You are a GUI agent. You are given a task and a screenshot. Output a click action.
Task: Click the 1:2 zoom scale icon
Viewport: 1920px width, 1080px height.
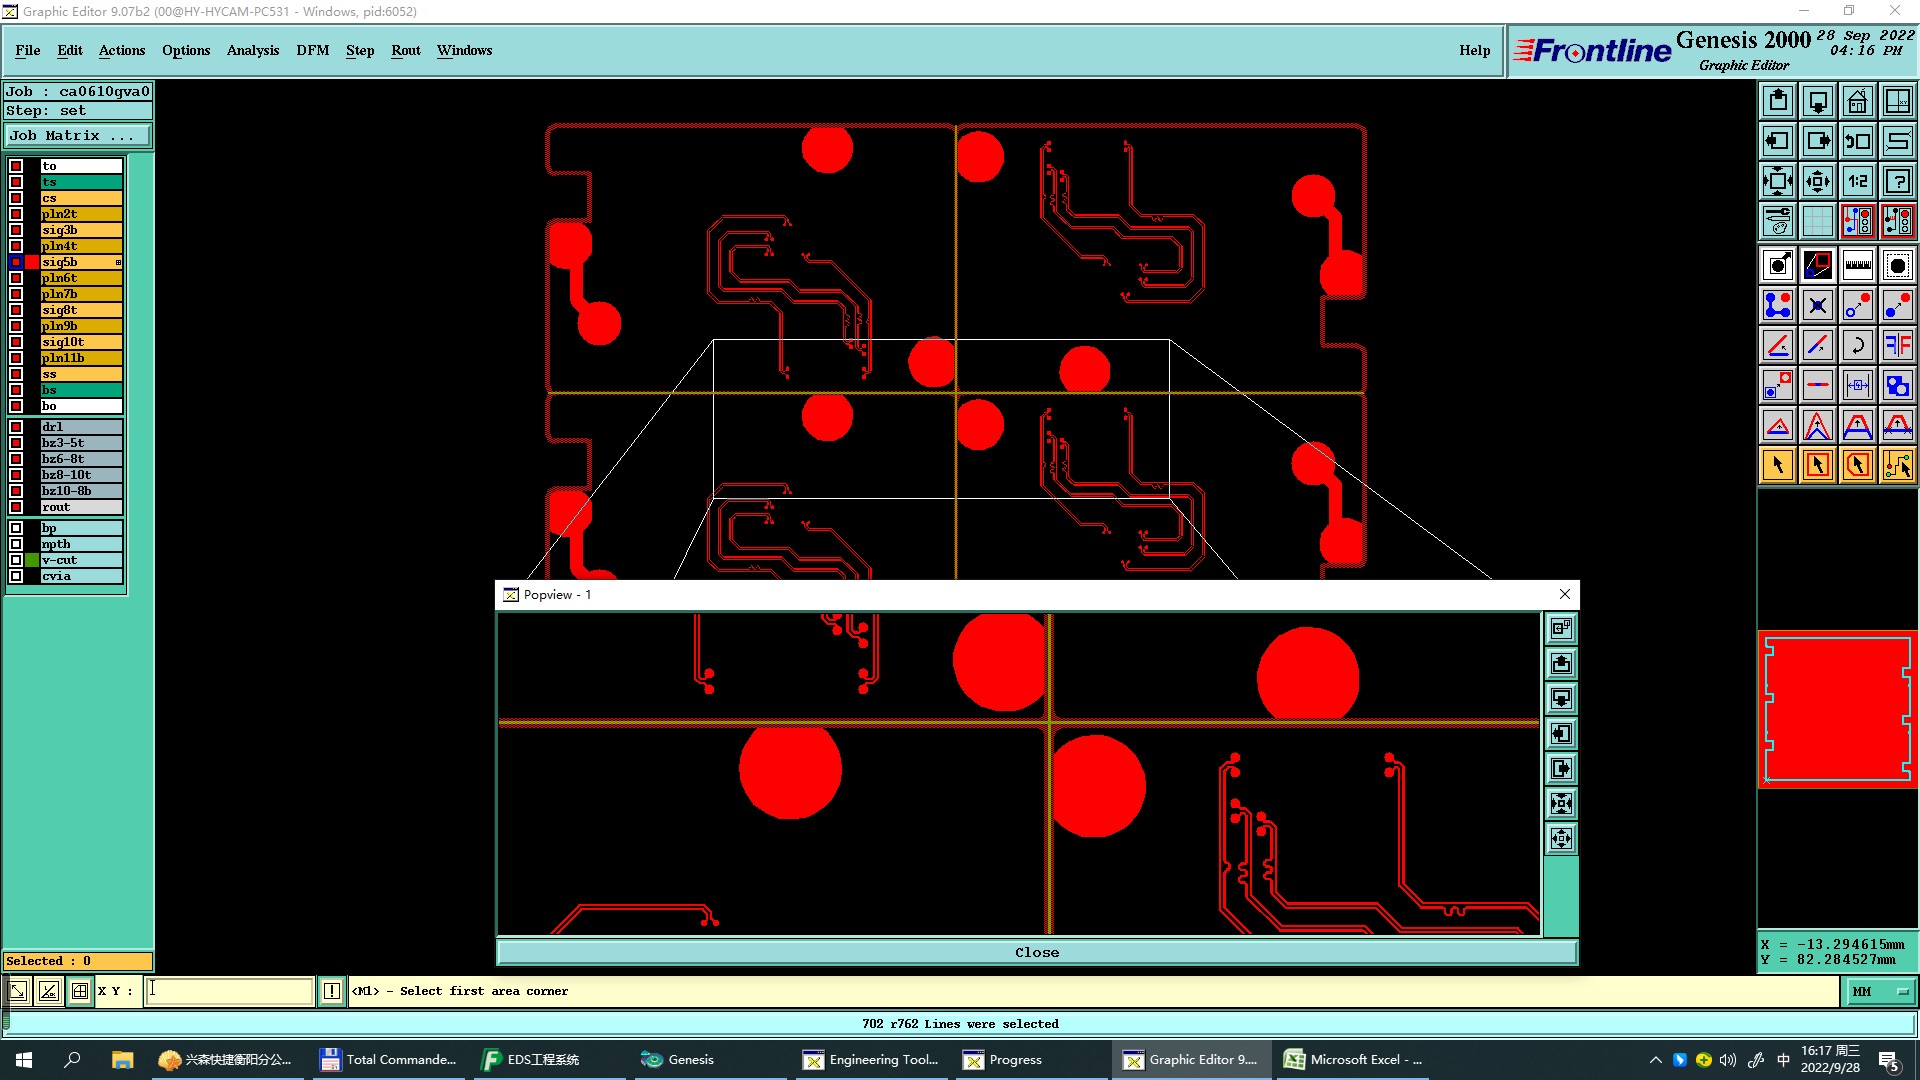pyautogui.click(x=1857, y=181)
